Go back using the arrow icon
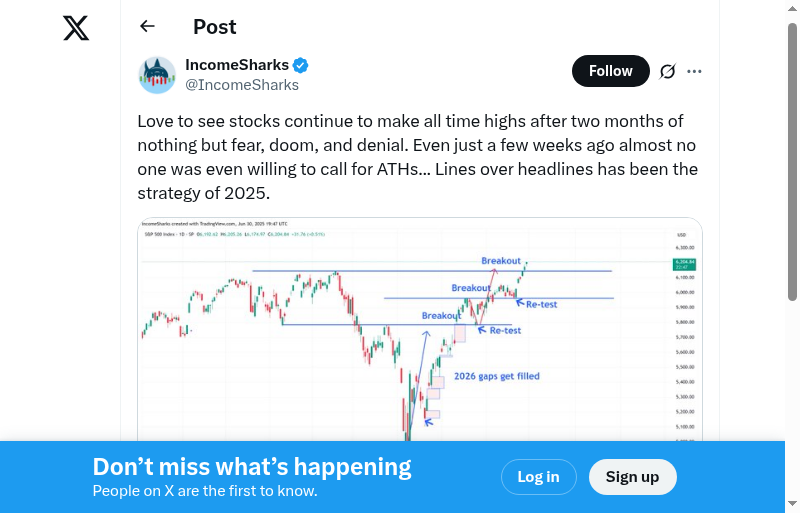 point(148,27)
